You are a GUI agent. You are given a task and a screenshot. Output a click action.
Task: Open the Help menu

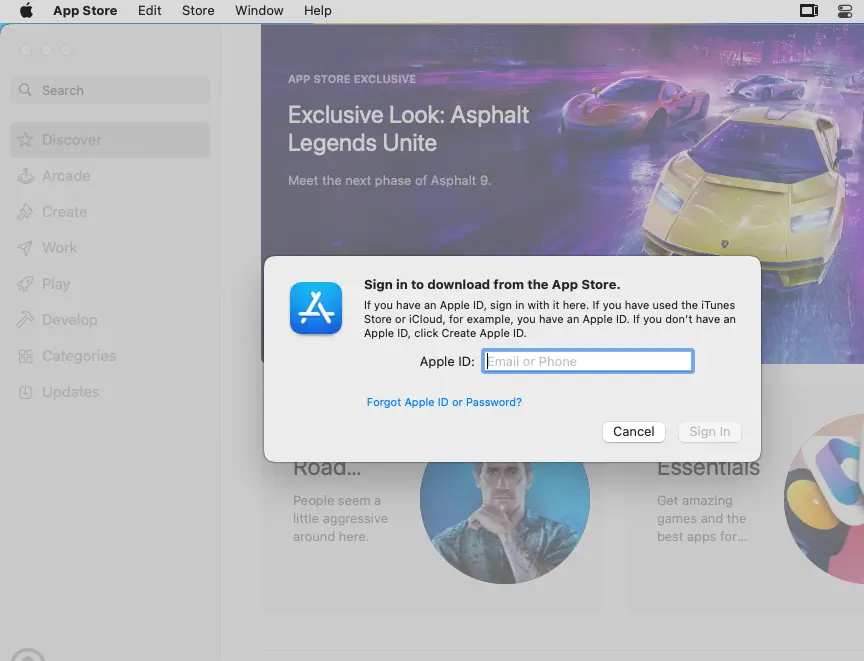pyautogui.click(x=317, y=10)
